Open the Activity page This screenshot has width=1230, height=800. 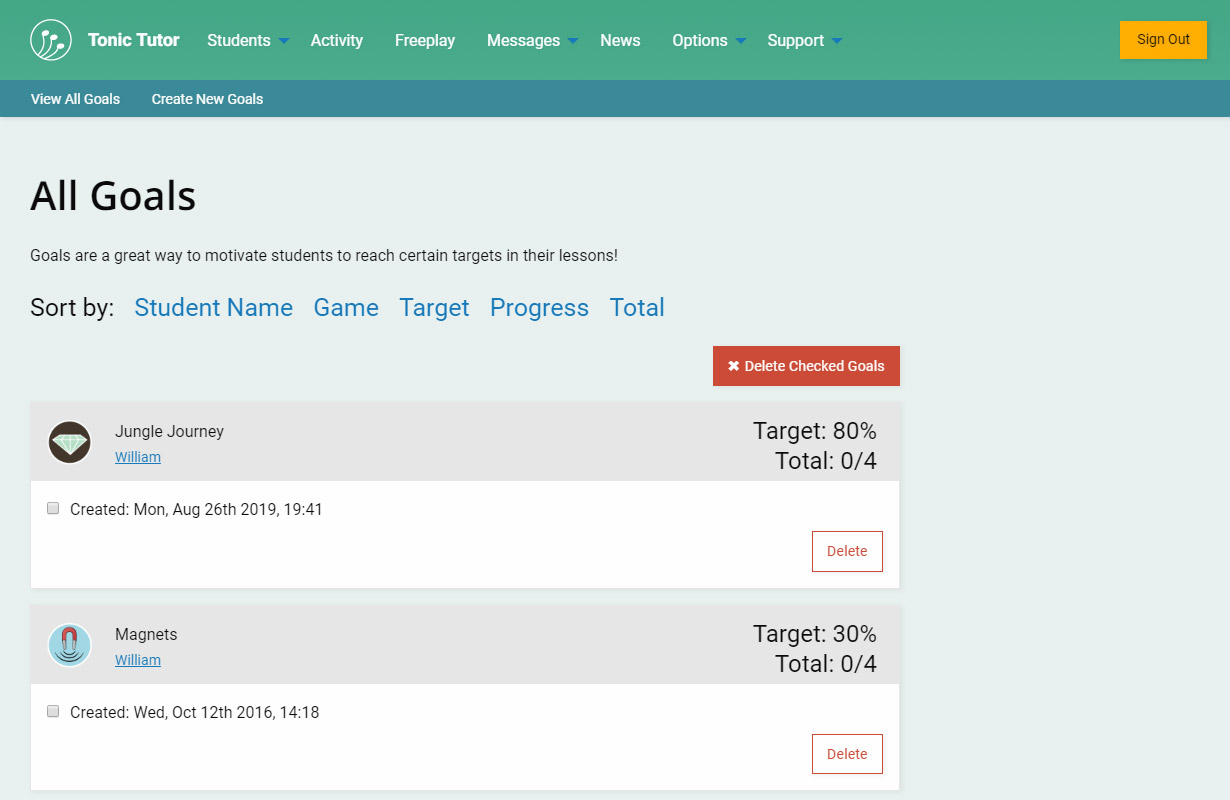click(x=337, y=40)
